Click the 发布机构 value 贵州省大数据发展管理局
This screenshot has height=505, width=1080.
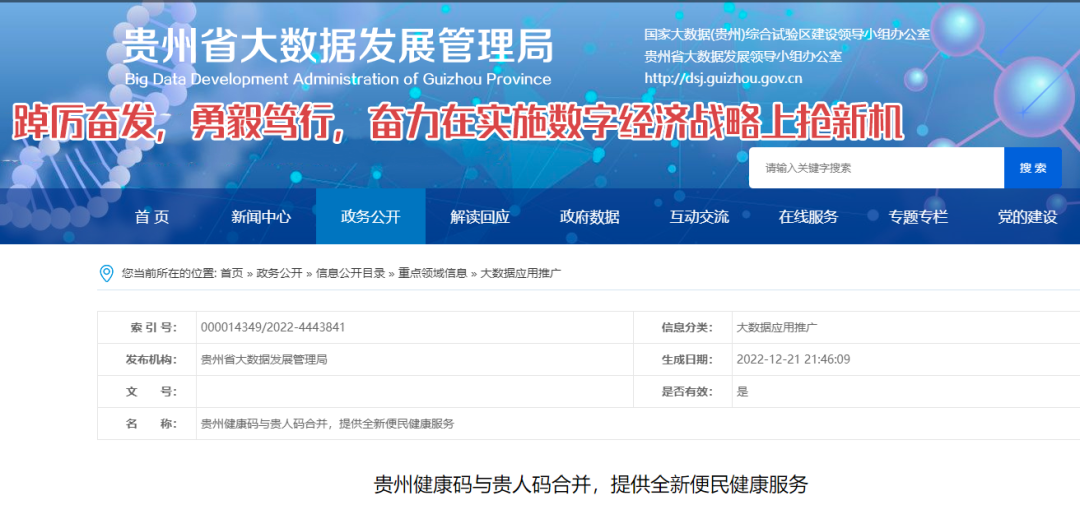pyautogui.click(x=264, y=360)
